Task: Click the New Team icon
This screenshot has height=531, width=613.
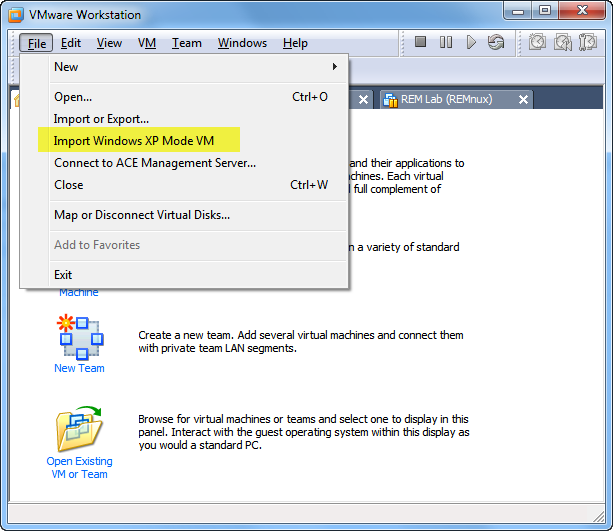Action: (x=80, y=337)
